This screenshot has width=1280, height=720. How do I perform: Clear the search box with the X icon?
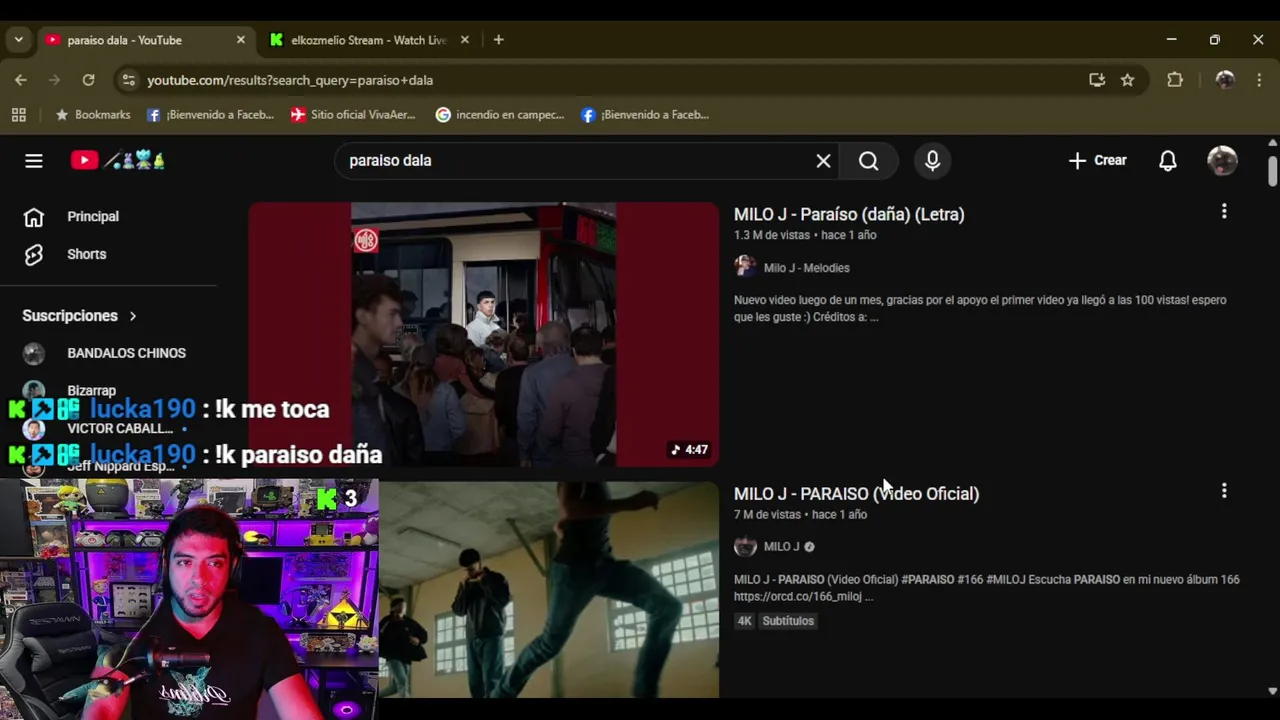pyautogui.click(x=823, y=161)
